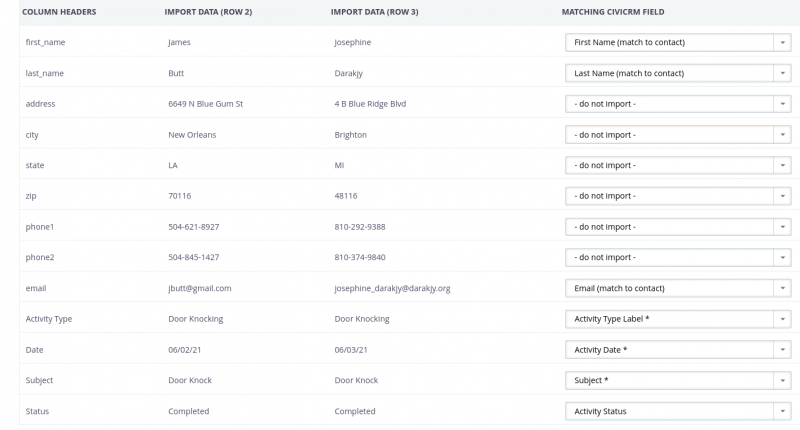Expand the zip row dropdown arrow
The height and width of the screenshot is (430, 800).
[782, 196]
